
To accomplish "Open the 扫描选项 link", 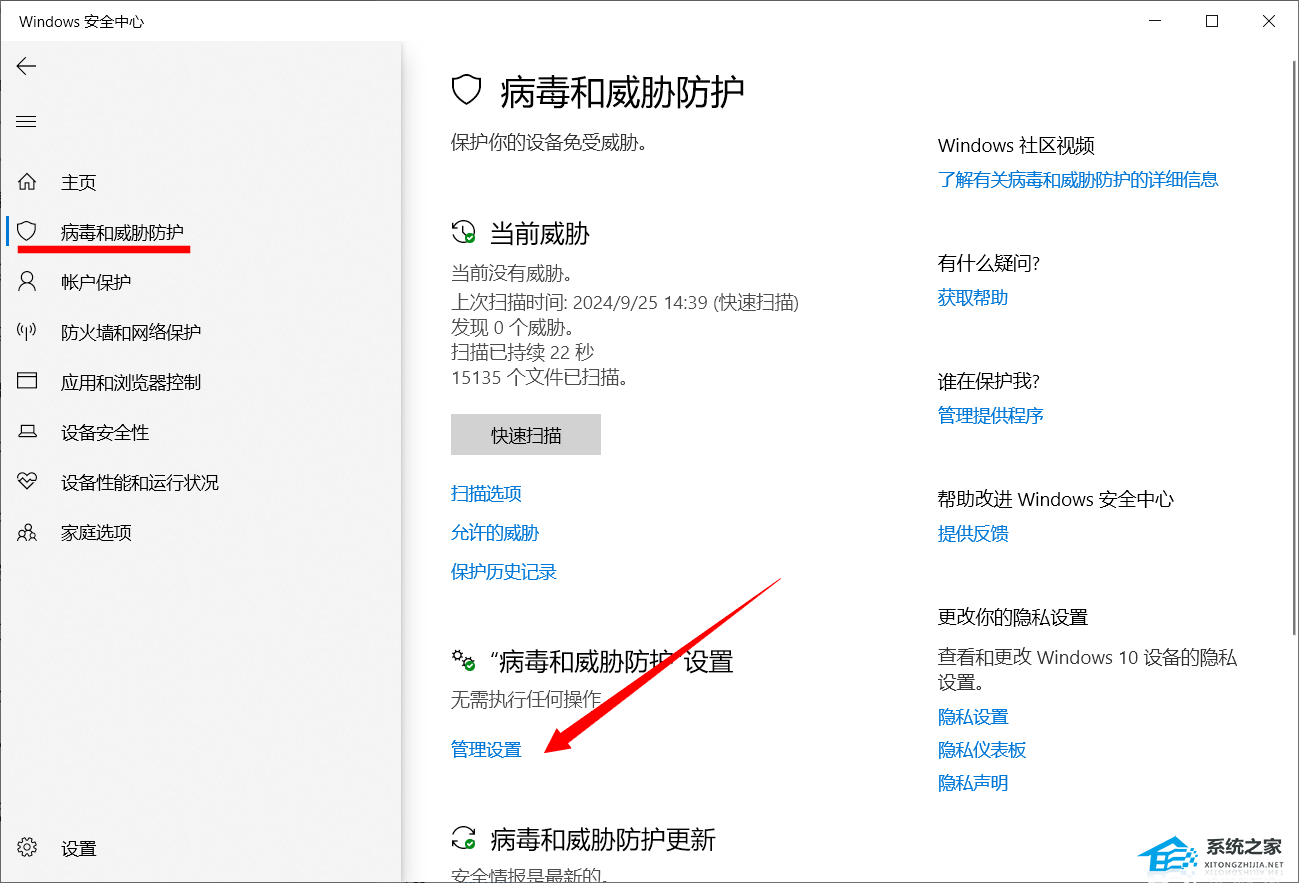I will (486, 493).
